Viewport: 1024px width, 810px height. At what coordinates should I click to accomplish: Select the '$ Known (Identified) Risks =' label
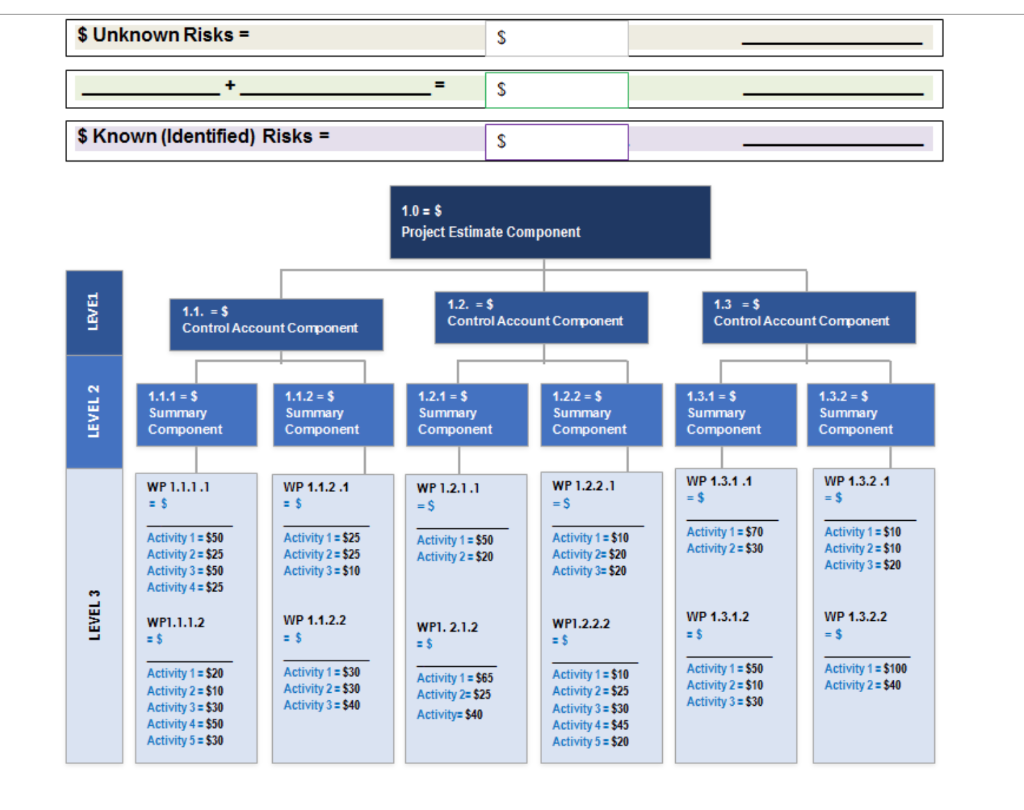pyautogui.click(x=203, y=137)
